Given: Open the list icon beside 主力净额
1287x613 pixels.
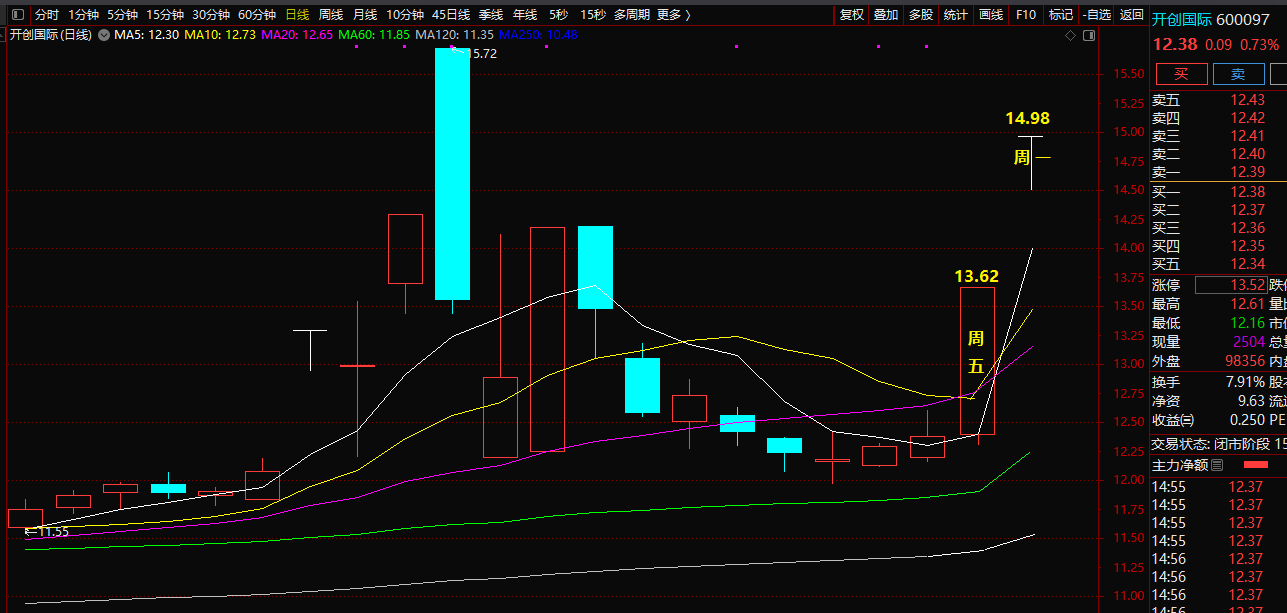Looking at the screenshot, I should 1217,465.
